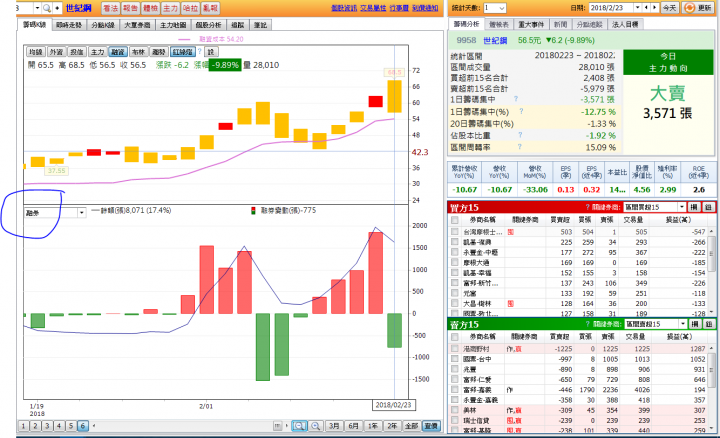Viewport: 720px width, 438px height.
Task: Click the 報告 button
Action: (130, 8)
